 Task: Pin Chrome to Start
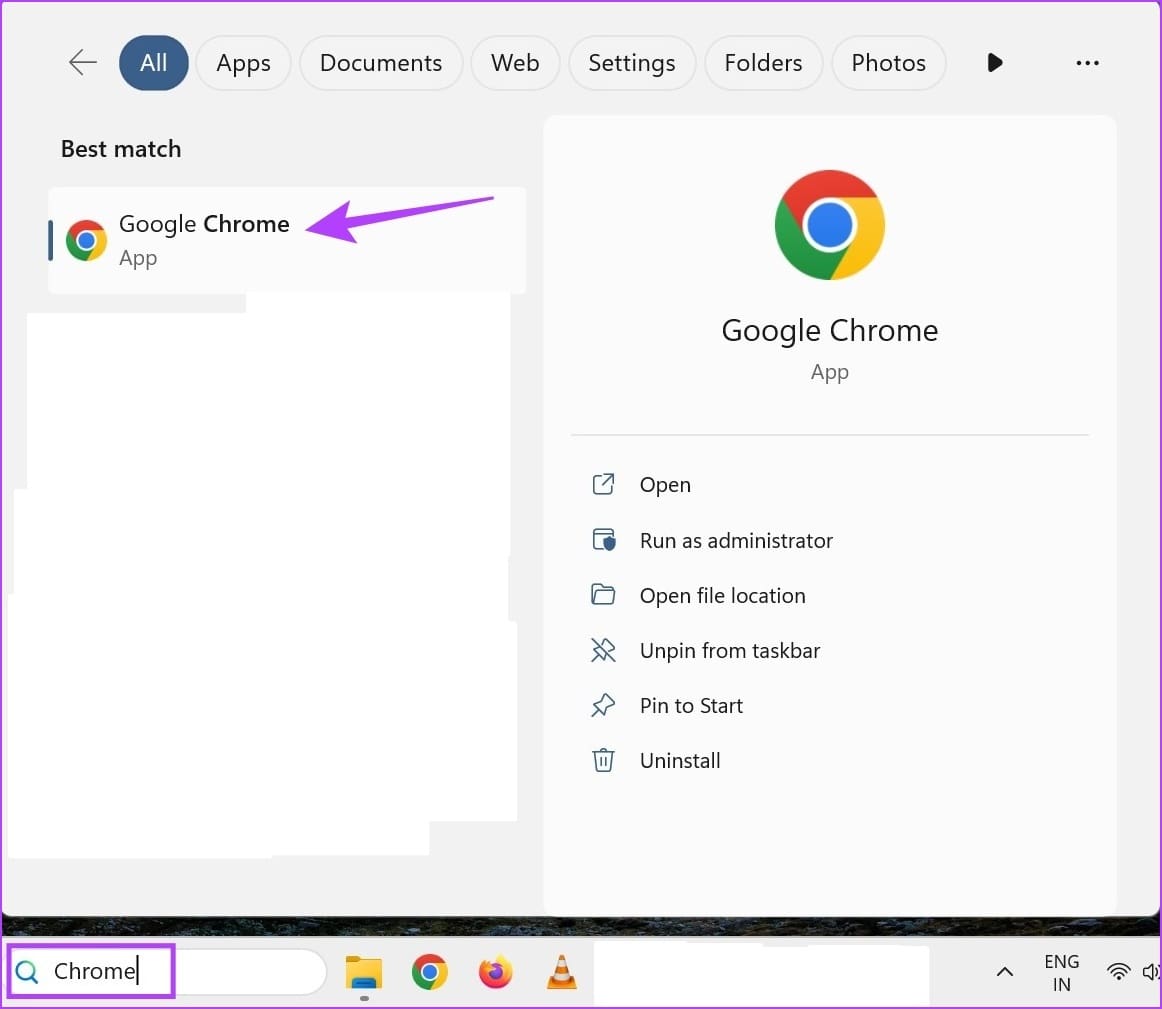point(691,706)
